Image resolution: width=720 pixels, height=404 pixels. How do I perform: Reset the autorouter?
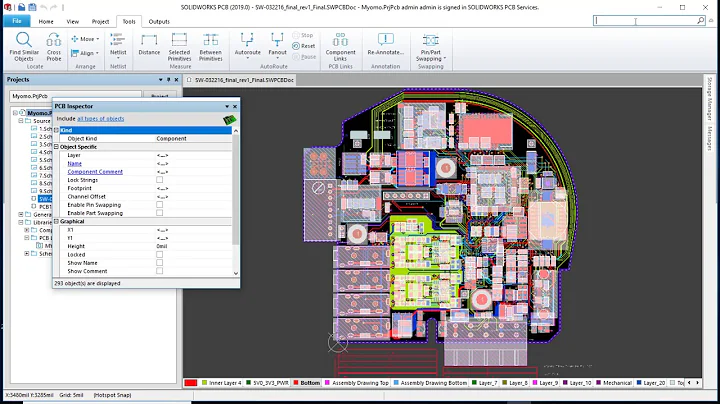(x=304, y=46)
